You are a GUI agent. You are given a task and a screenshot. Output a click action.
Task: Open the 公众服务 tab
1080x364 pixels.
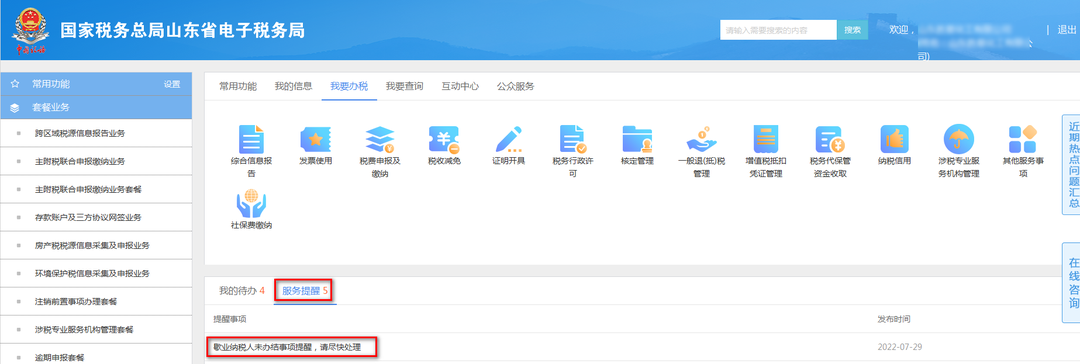(x=516, y=86)
